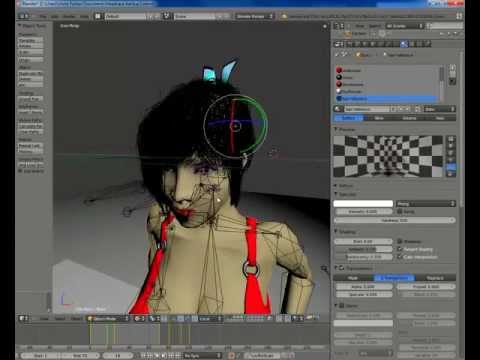Switch to the Volume material type tab

[410, 118]
